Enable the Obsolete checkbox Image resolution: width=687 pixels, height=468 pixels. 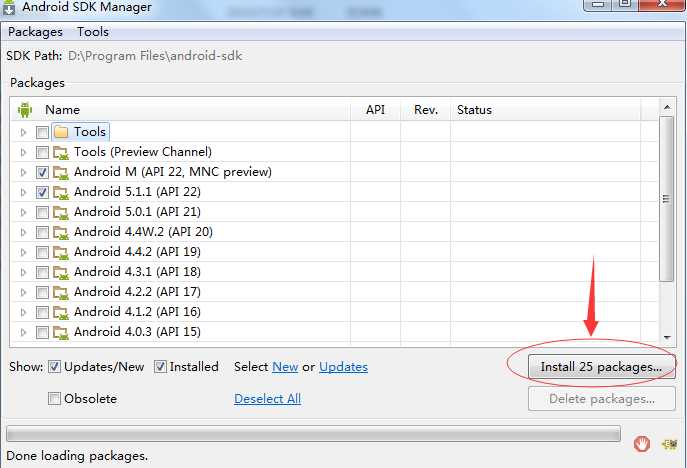click(x=54, y=399)
